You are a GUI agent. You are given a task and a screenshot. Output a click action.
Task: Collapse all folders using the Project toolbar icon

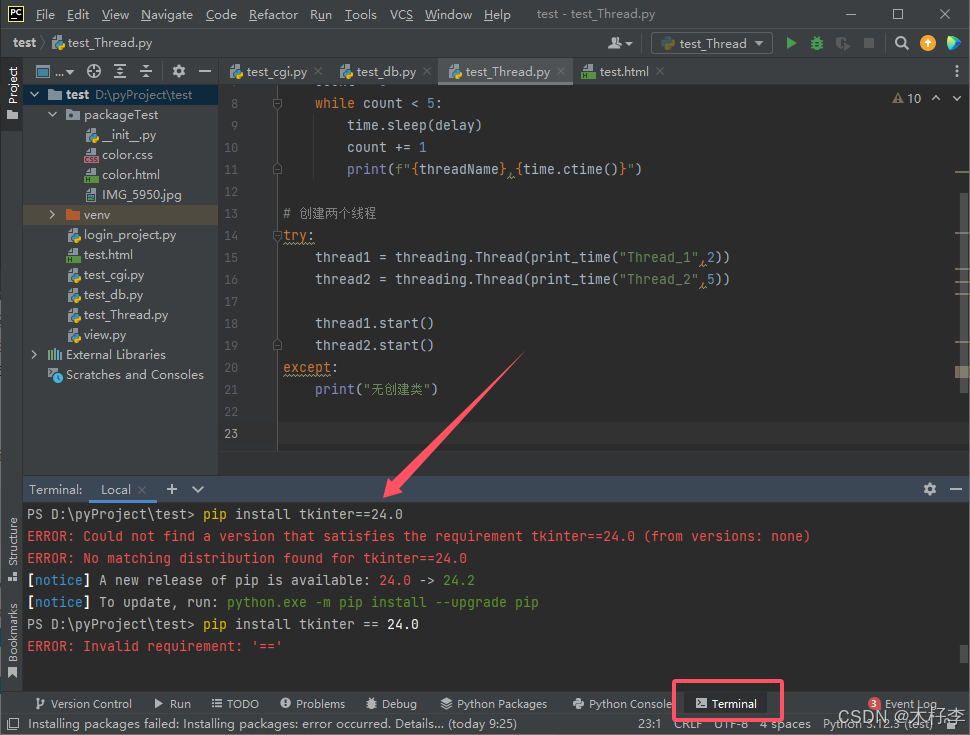tap(146, 72)
